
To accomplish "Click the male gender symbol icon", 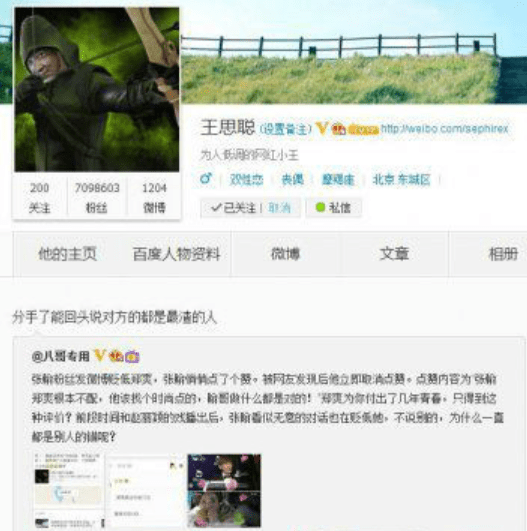I will (206, 178).
